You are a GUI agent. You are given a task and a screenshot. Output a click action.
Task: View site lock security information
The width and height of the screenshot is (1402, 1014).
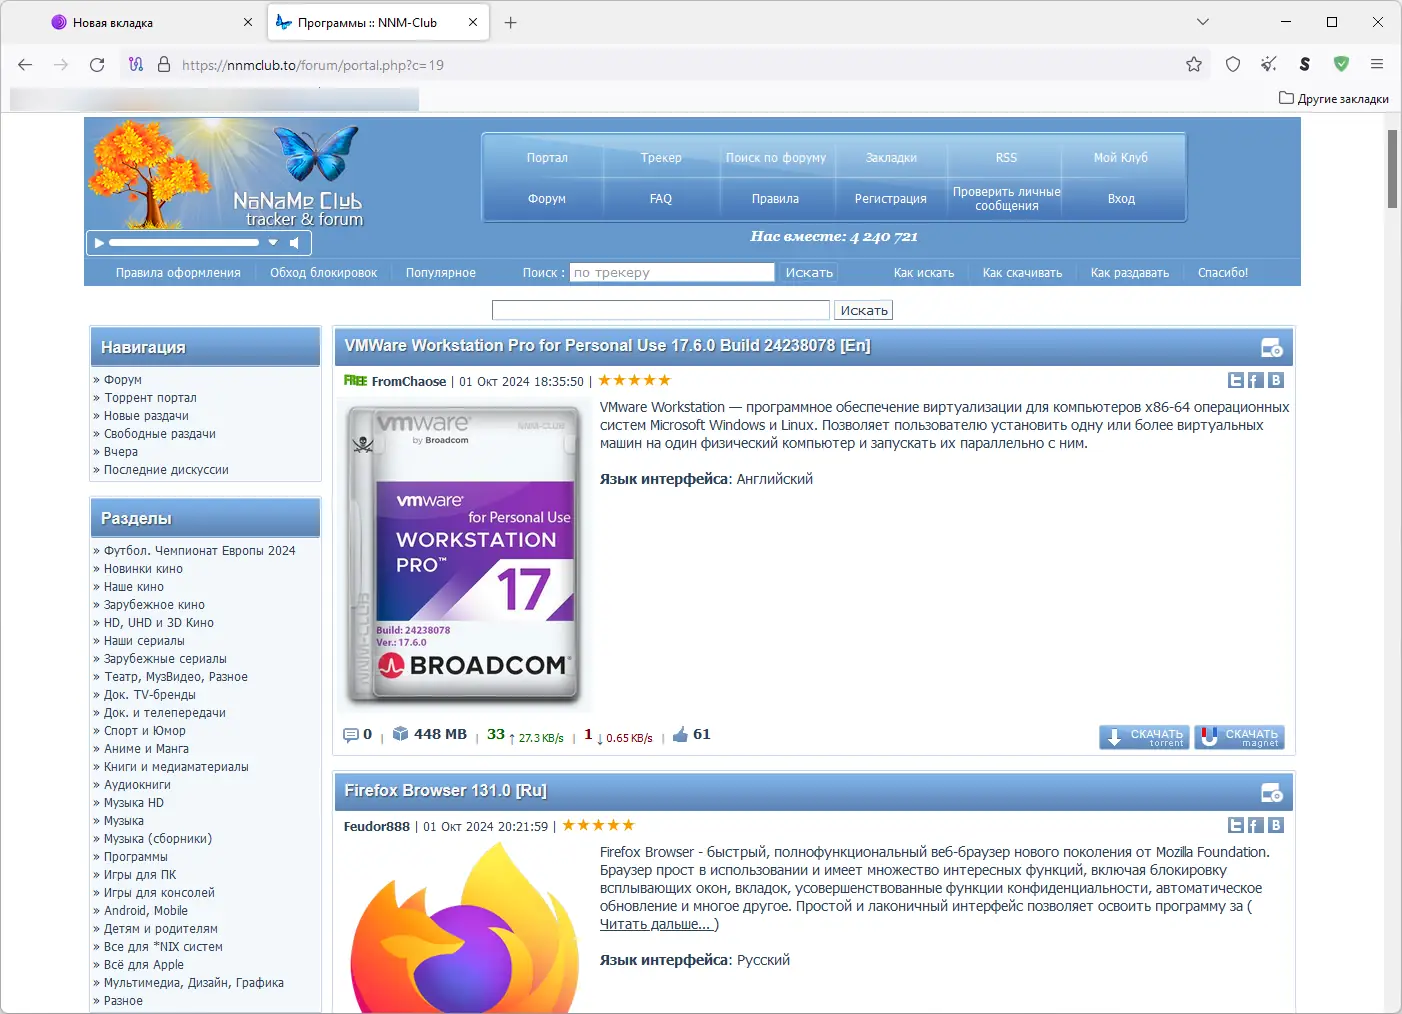coord(164,65)
